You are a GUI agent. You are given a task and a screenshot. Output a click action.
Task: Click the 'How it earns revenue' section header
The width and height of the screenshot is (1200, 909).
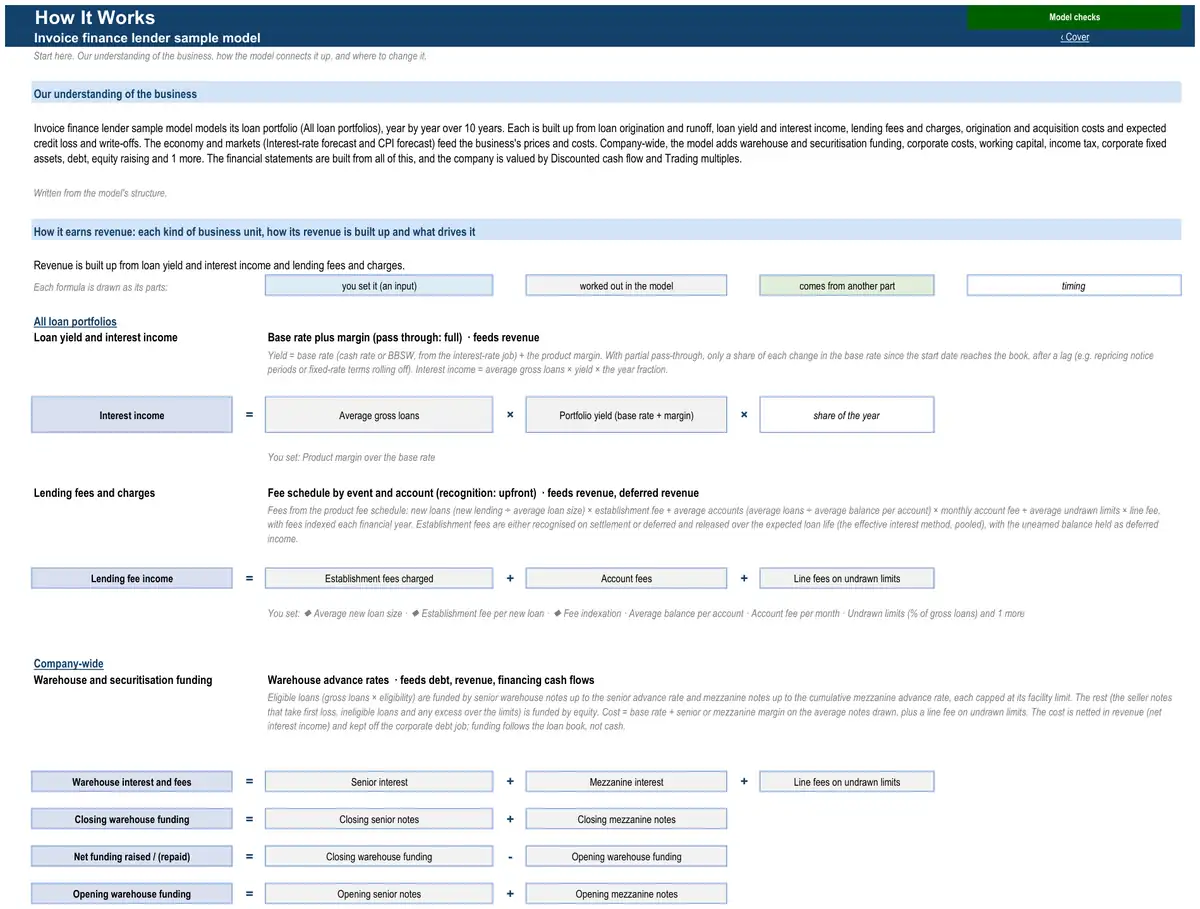pyautogui.click(x=606, y=232)
